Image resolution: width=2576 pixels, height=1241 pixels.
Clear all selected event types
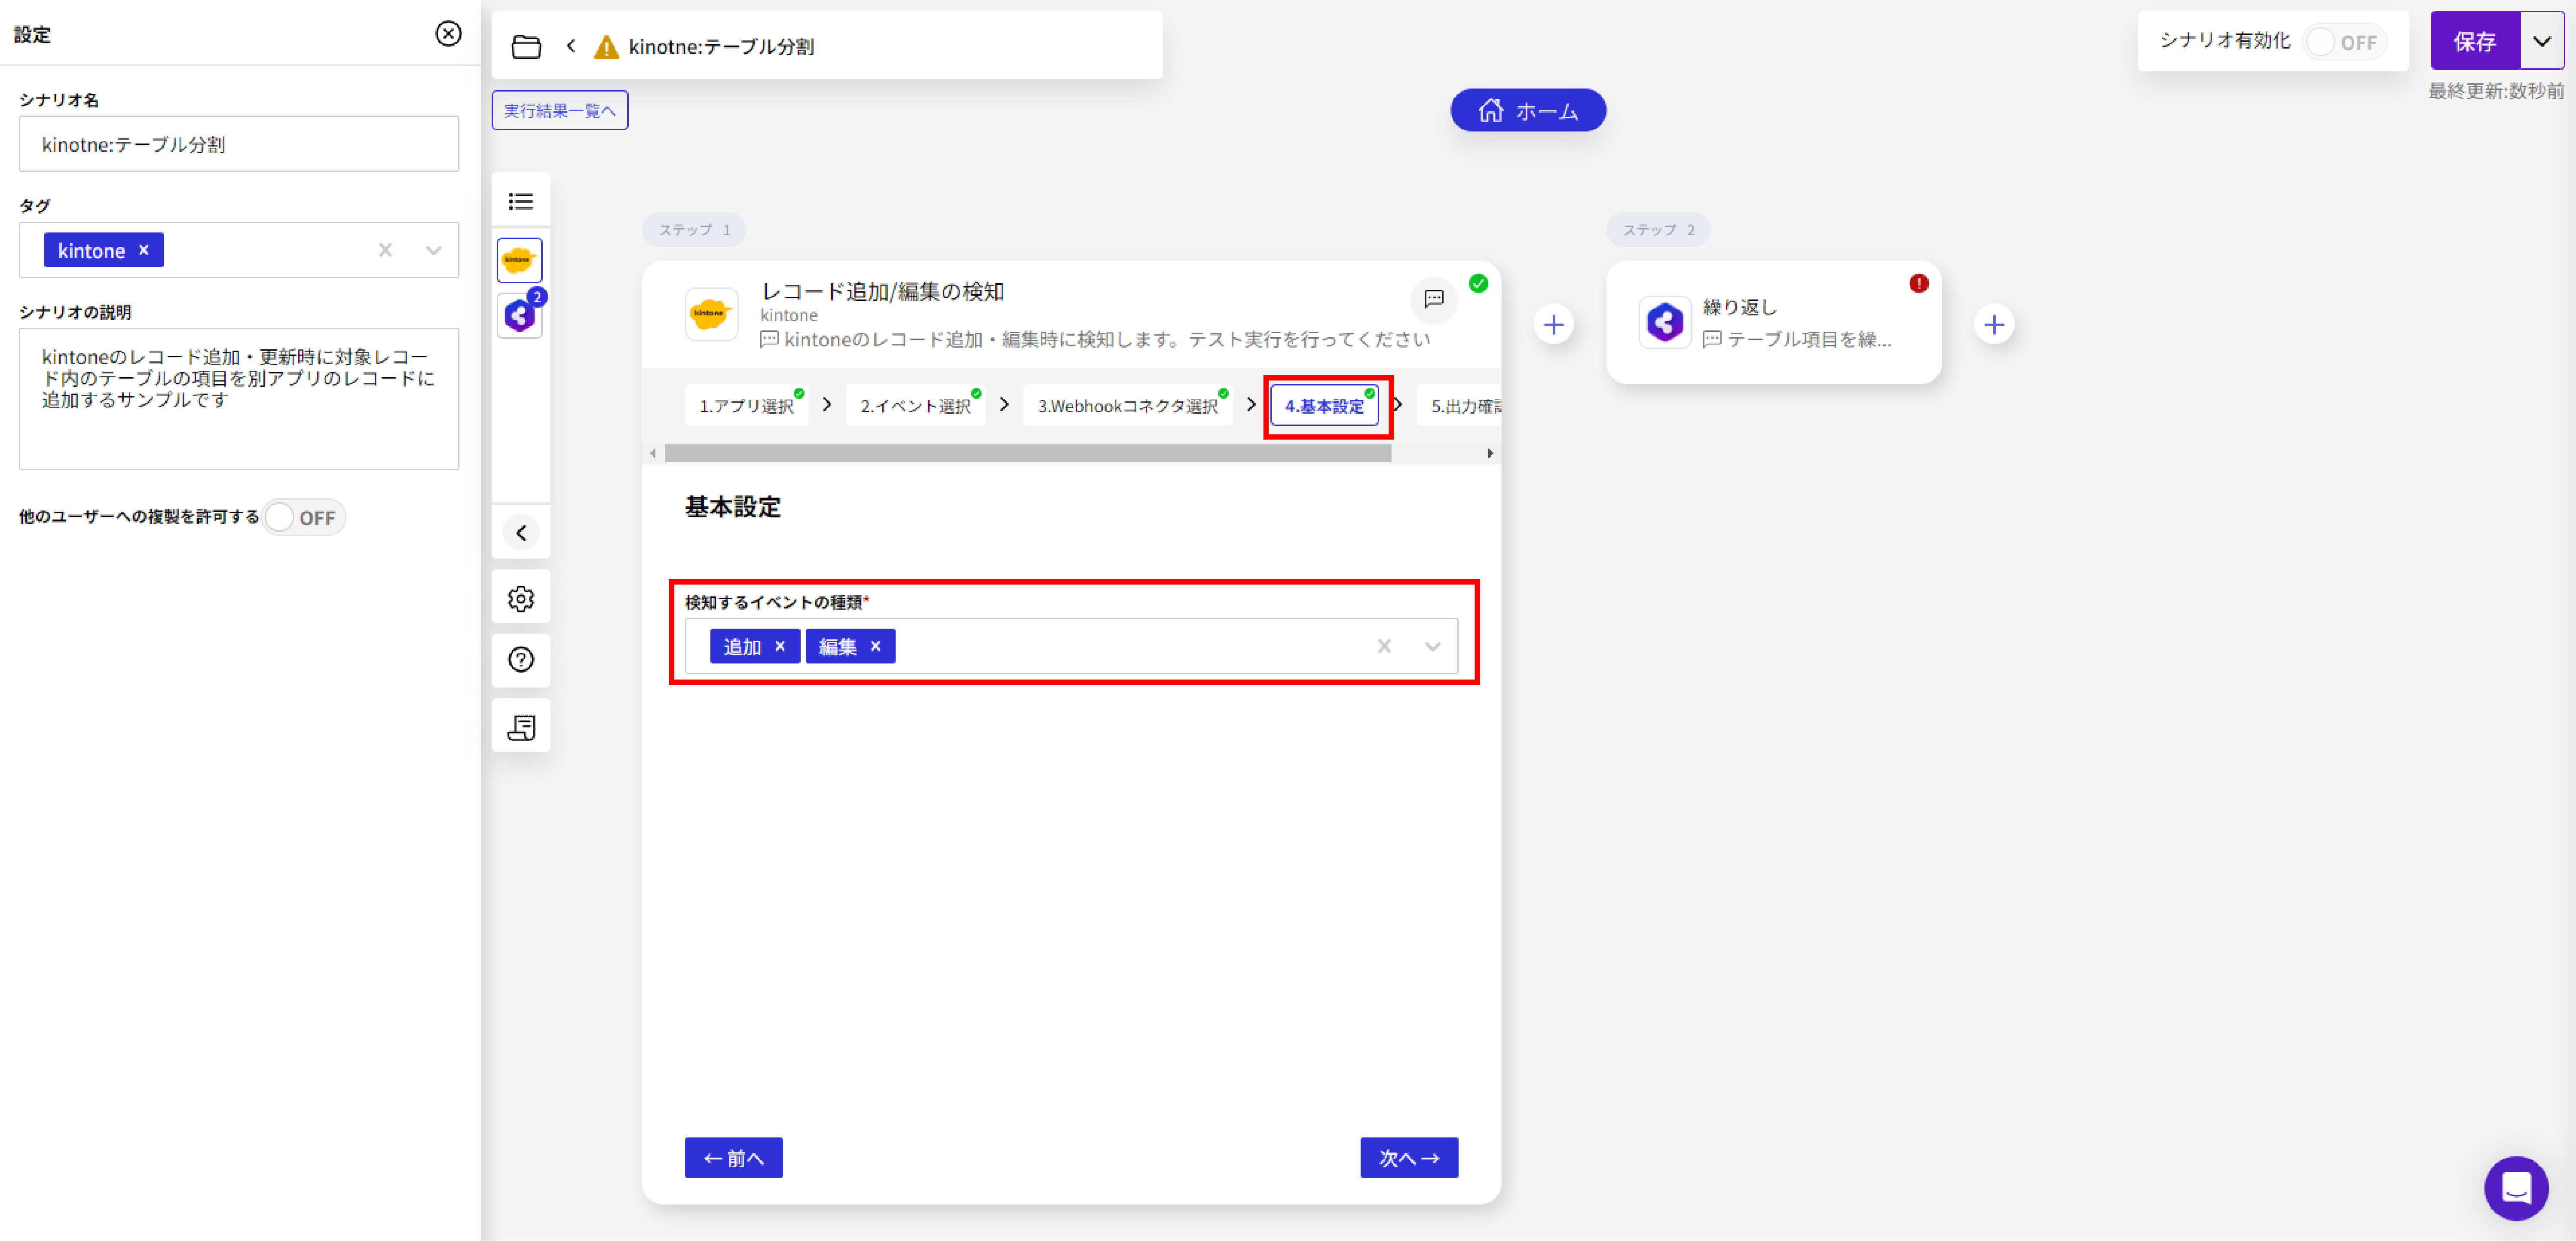(x=1384, y=646)
